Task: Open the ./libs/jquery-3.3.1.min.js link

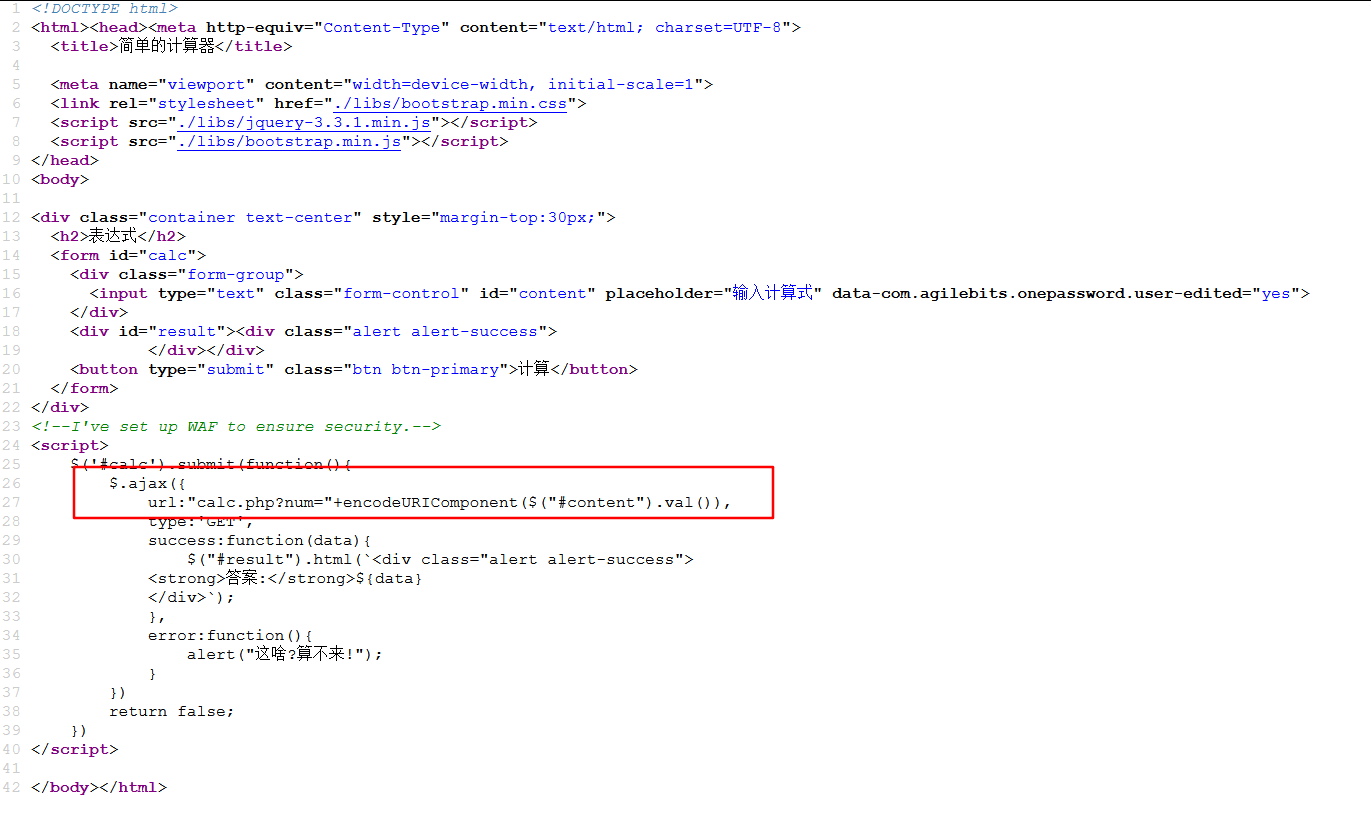Action: click(x=304, y=122)
